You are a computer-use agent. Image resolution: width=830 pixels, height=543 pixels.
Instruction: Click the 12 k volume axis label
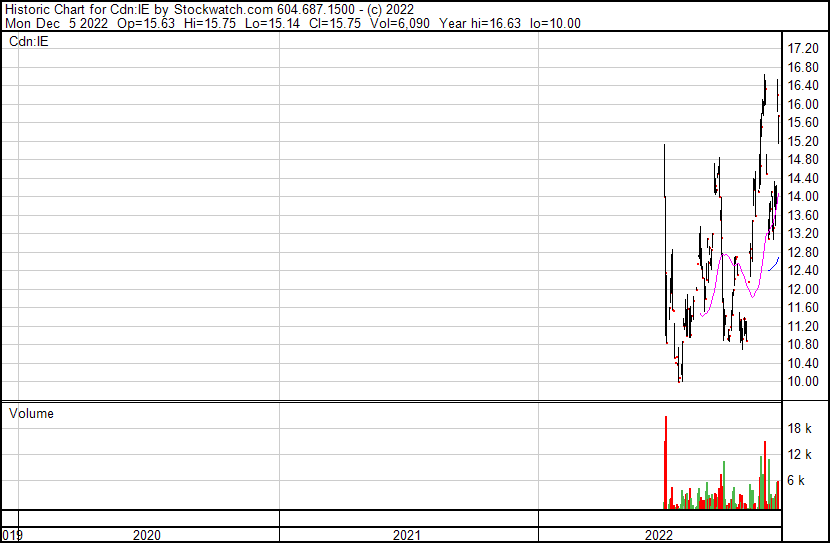[x=800, y=454]
